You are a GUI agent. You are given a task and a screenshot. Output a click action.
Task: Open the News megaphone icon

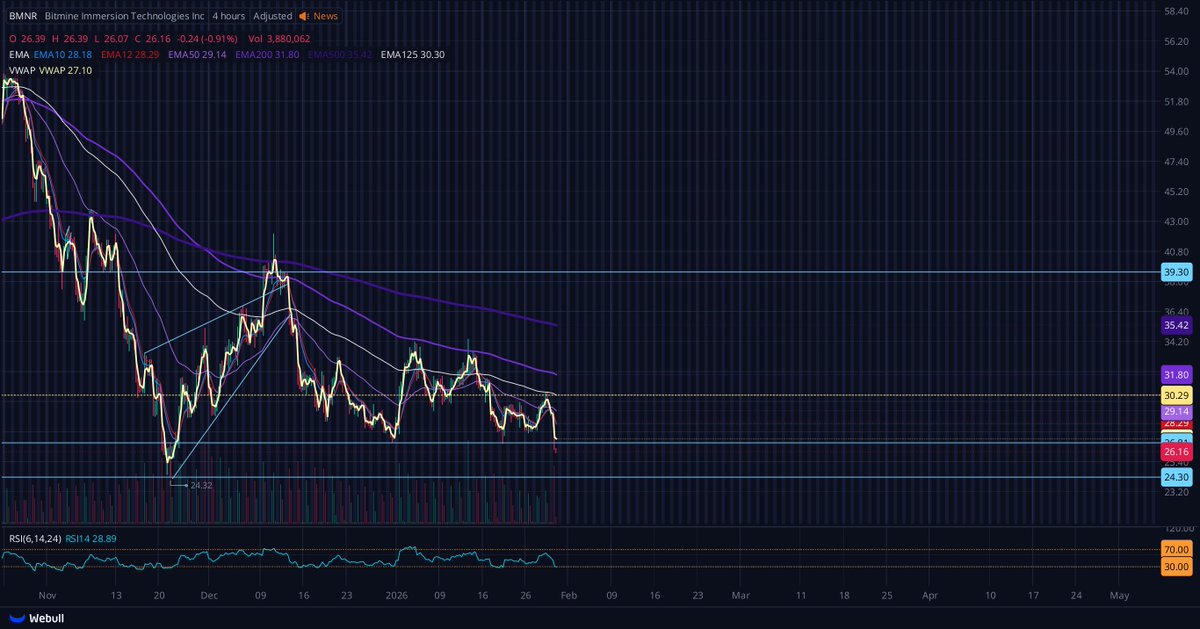click(x=305, y=16)
